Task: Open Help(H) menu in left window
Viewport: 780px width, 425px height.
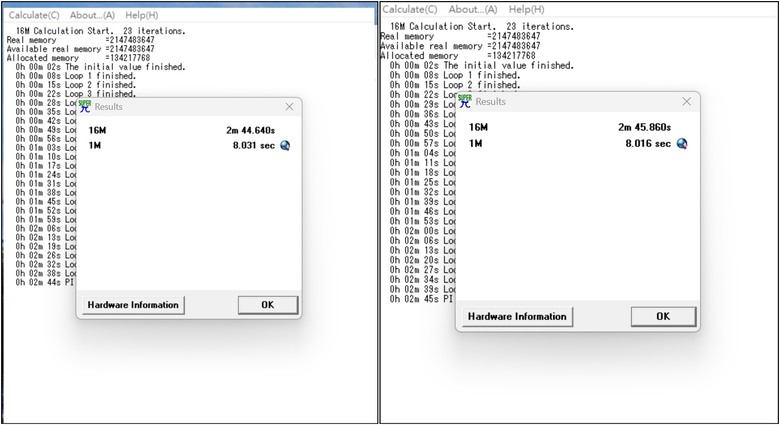Action: 142,15
